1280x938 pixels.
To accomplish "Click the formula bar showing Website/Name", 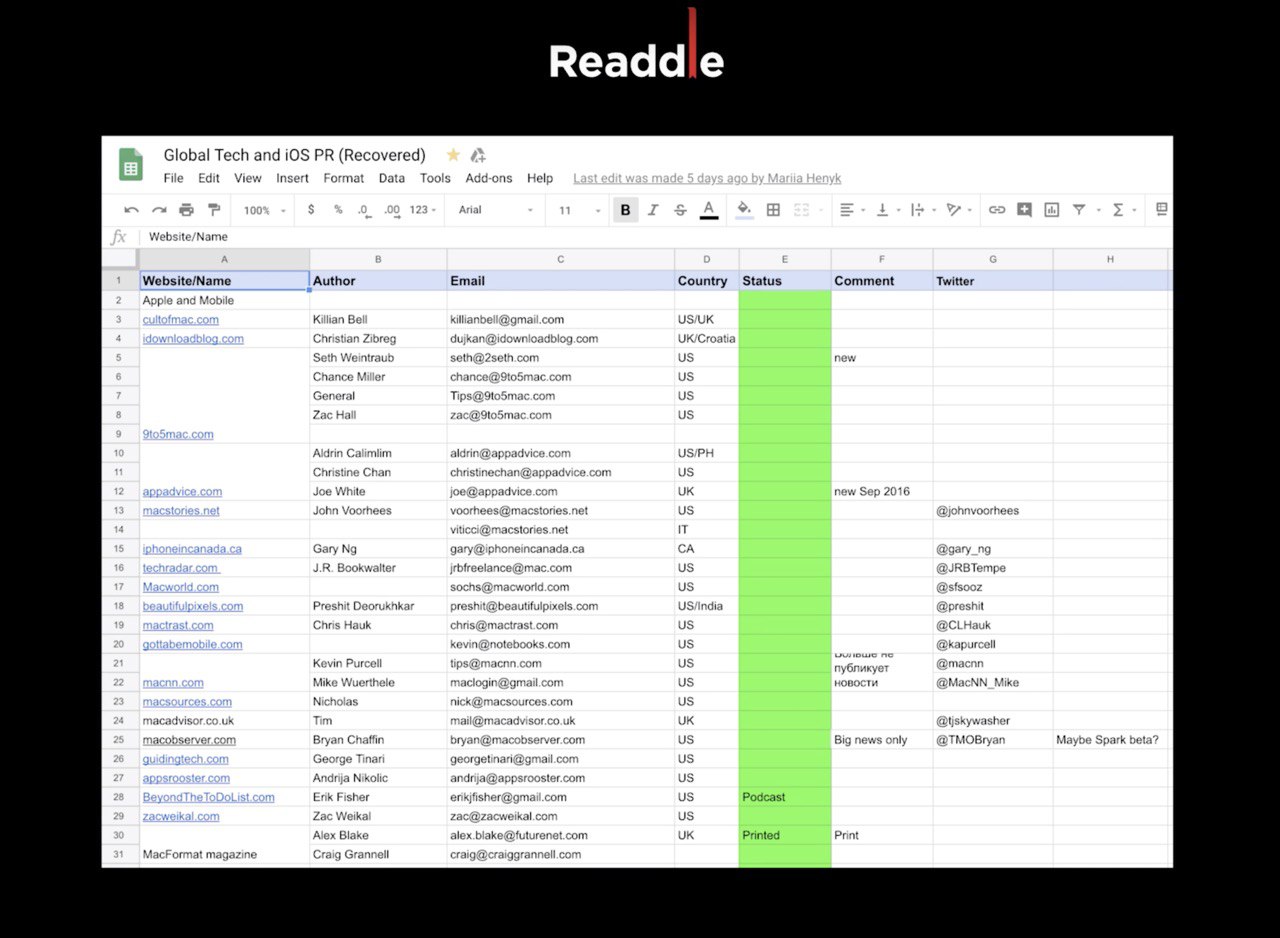I will coord(655,237).
